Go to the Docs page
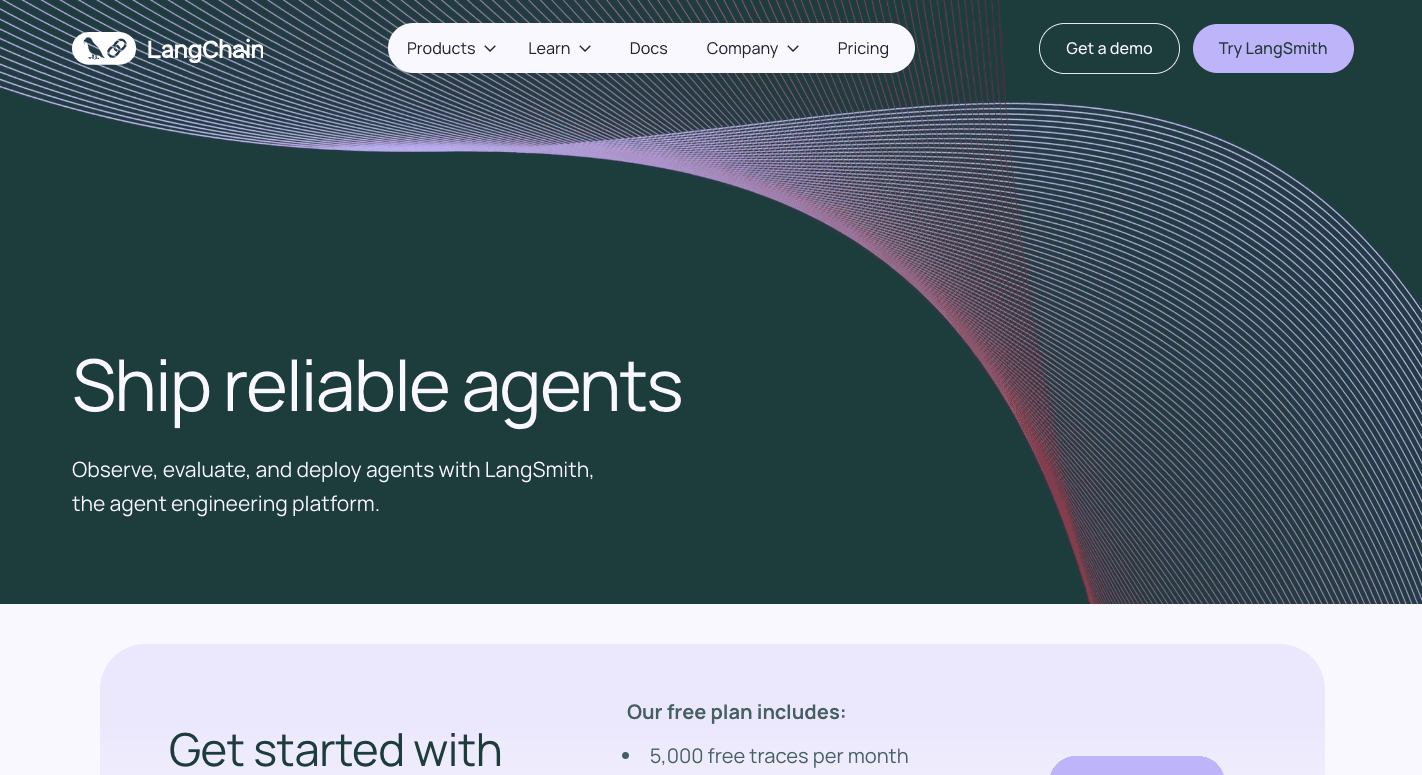Viewport: 1422px width, 775px height. tap(648, 48)
